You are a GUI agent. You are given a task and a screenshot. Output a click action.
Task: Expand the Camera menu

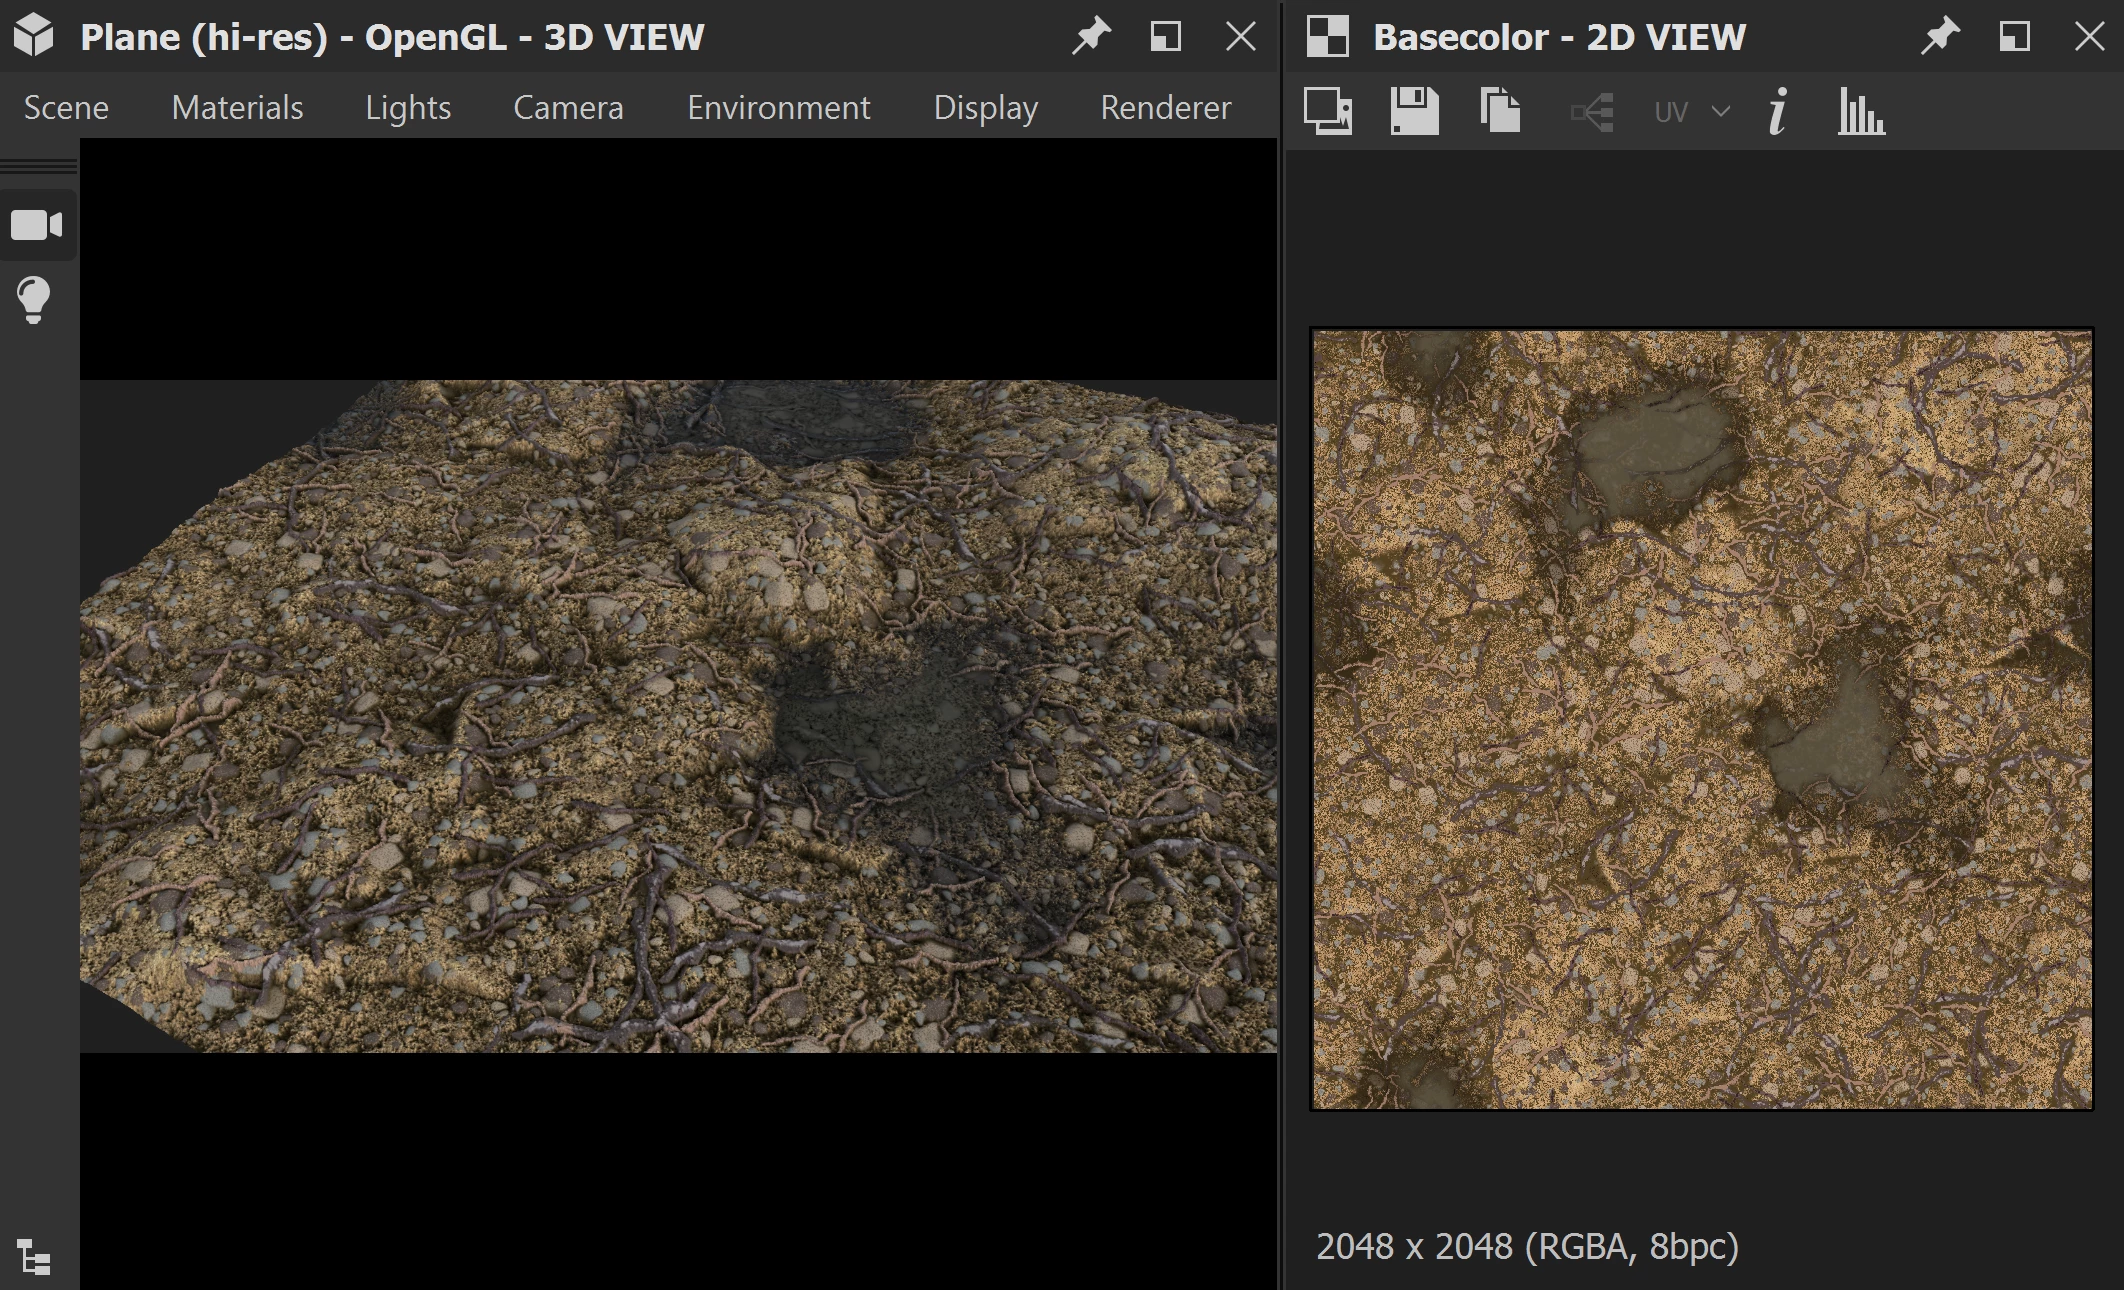[568, 107]
